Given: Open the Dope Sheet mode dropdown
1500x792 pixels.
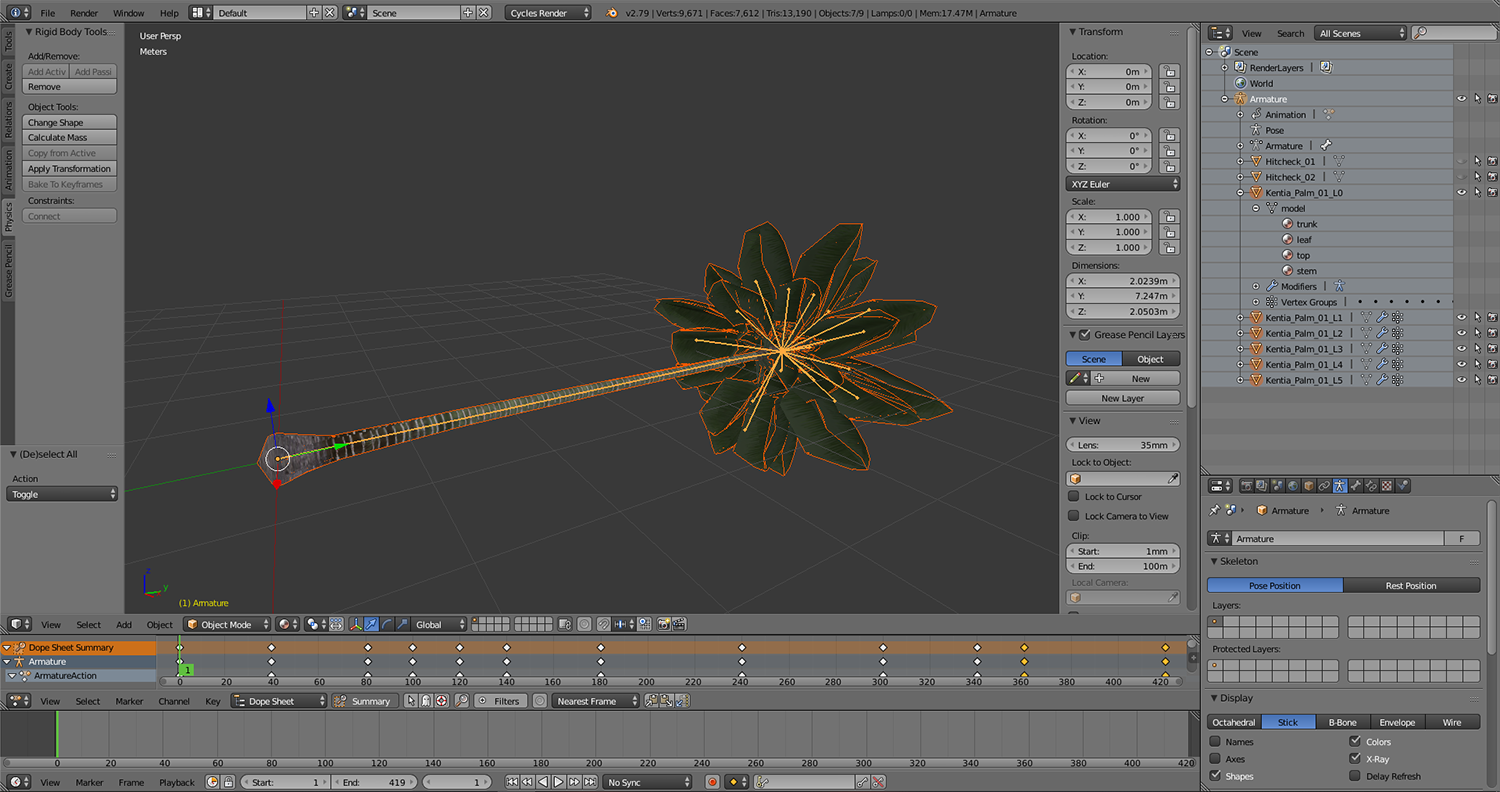Looking at the screenshot, I should click(279, 701).
